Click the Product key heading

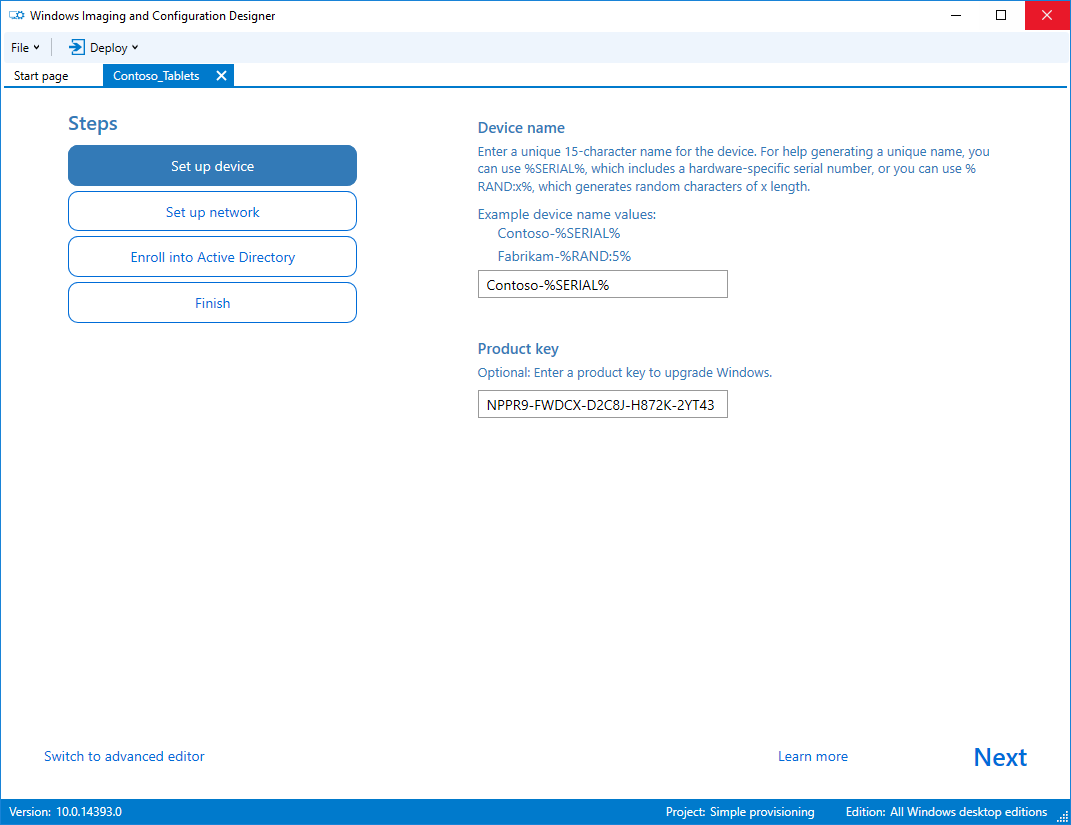tap(518, 349)
